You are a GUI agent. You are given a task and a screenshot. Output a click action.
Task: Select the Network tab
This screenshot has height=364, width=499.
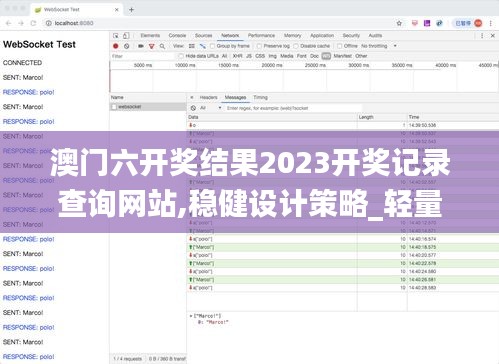click(x=230, y=35)
